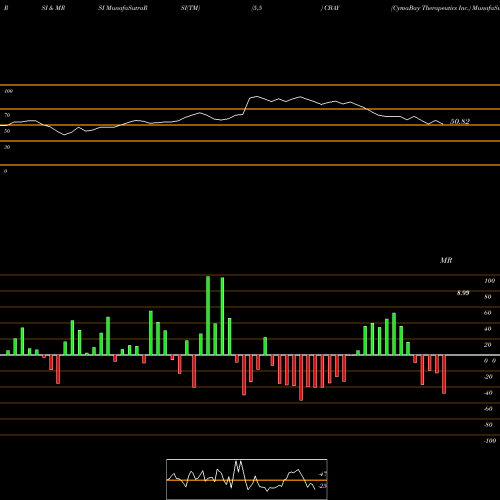The width and height of the screenshot is (500, 500).
Task: Click the MR axis label -40
Action: tap(488, 393)
